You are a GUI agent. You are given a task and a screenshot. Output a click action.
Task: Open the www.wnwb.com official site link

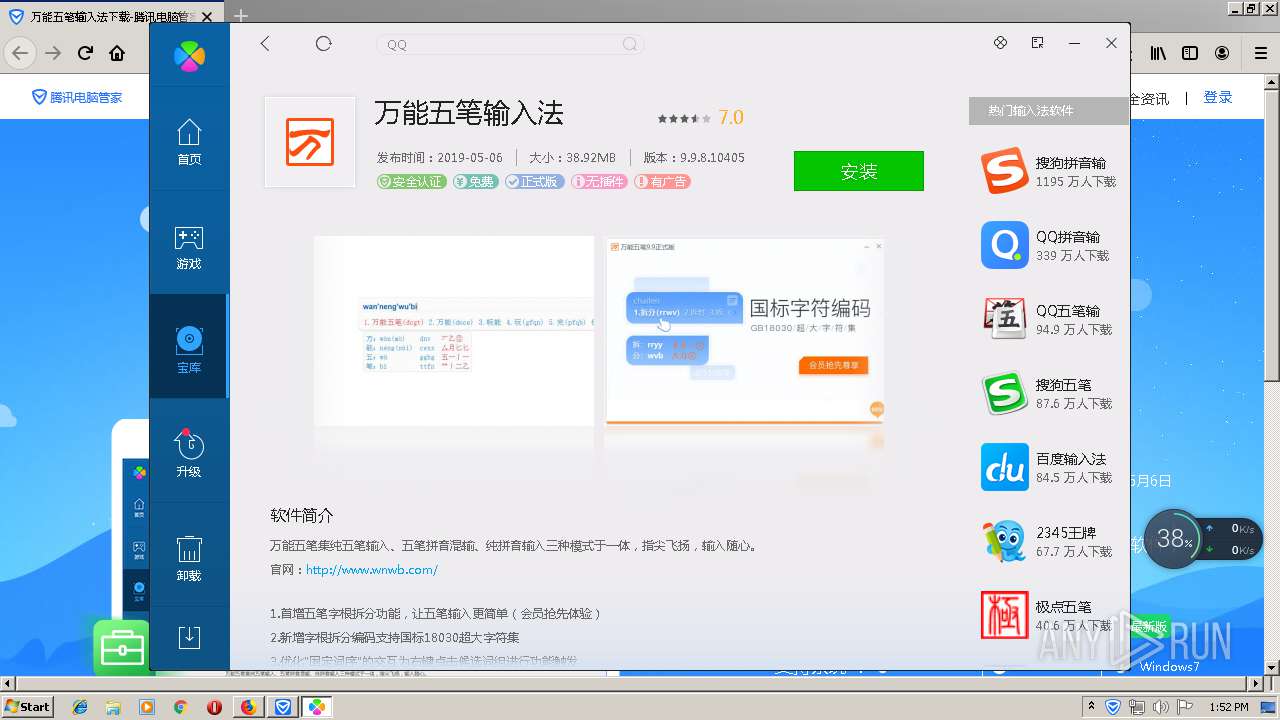pos(372,570)
